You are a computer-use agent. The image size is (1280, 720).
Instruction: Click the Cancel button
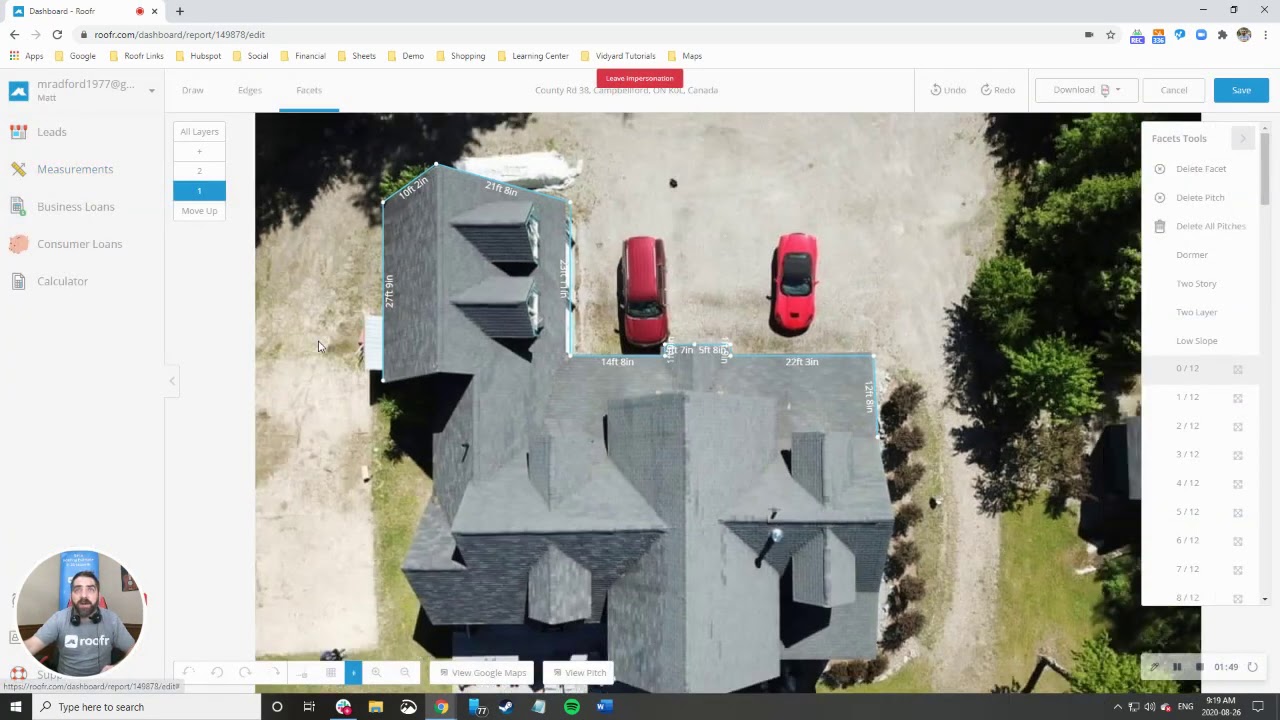(x=1174, y=90)
